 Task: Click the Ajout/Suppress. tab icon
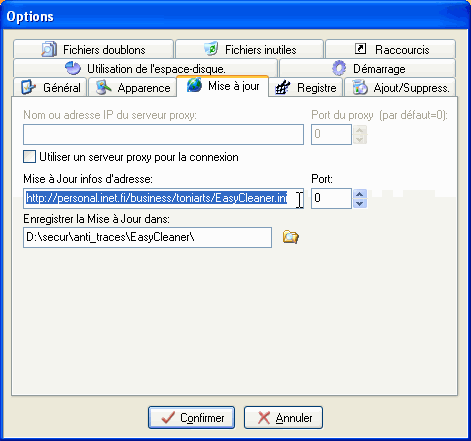pyautogui.click(x=360, y=87)
